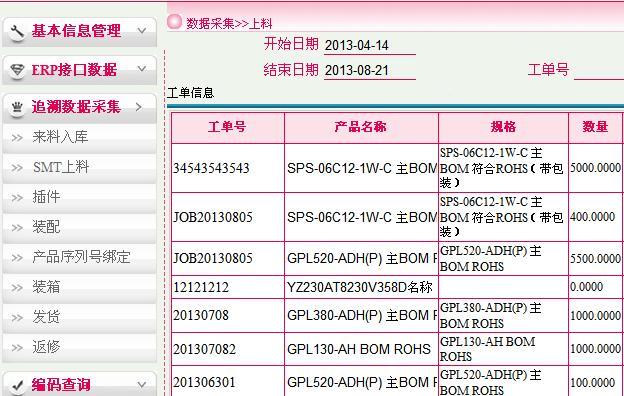Open 产品序列号绑定 menu entry

tap(80, 257)
